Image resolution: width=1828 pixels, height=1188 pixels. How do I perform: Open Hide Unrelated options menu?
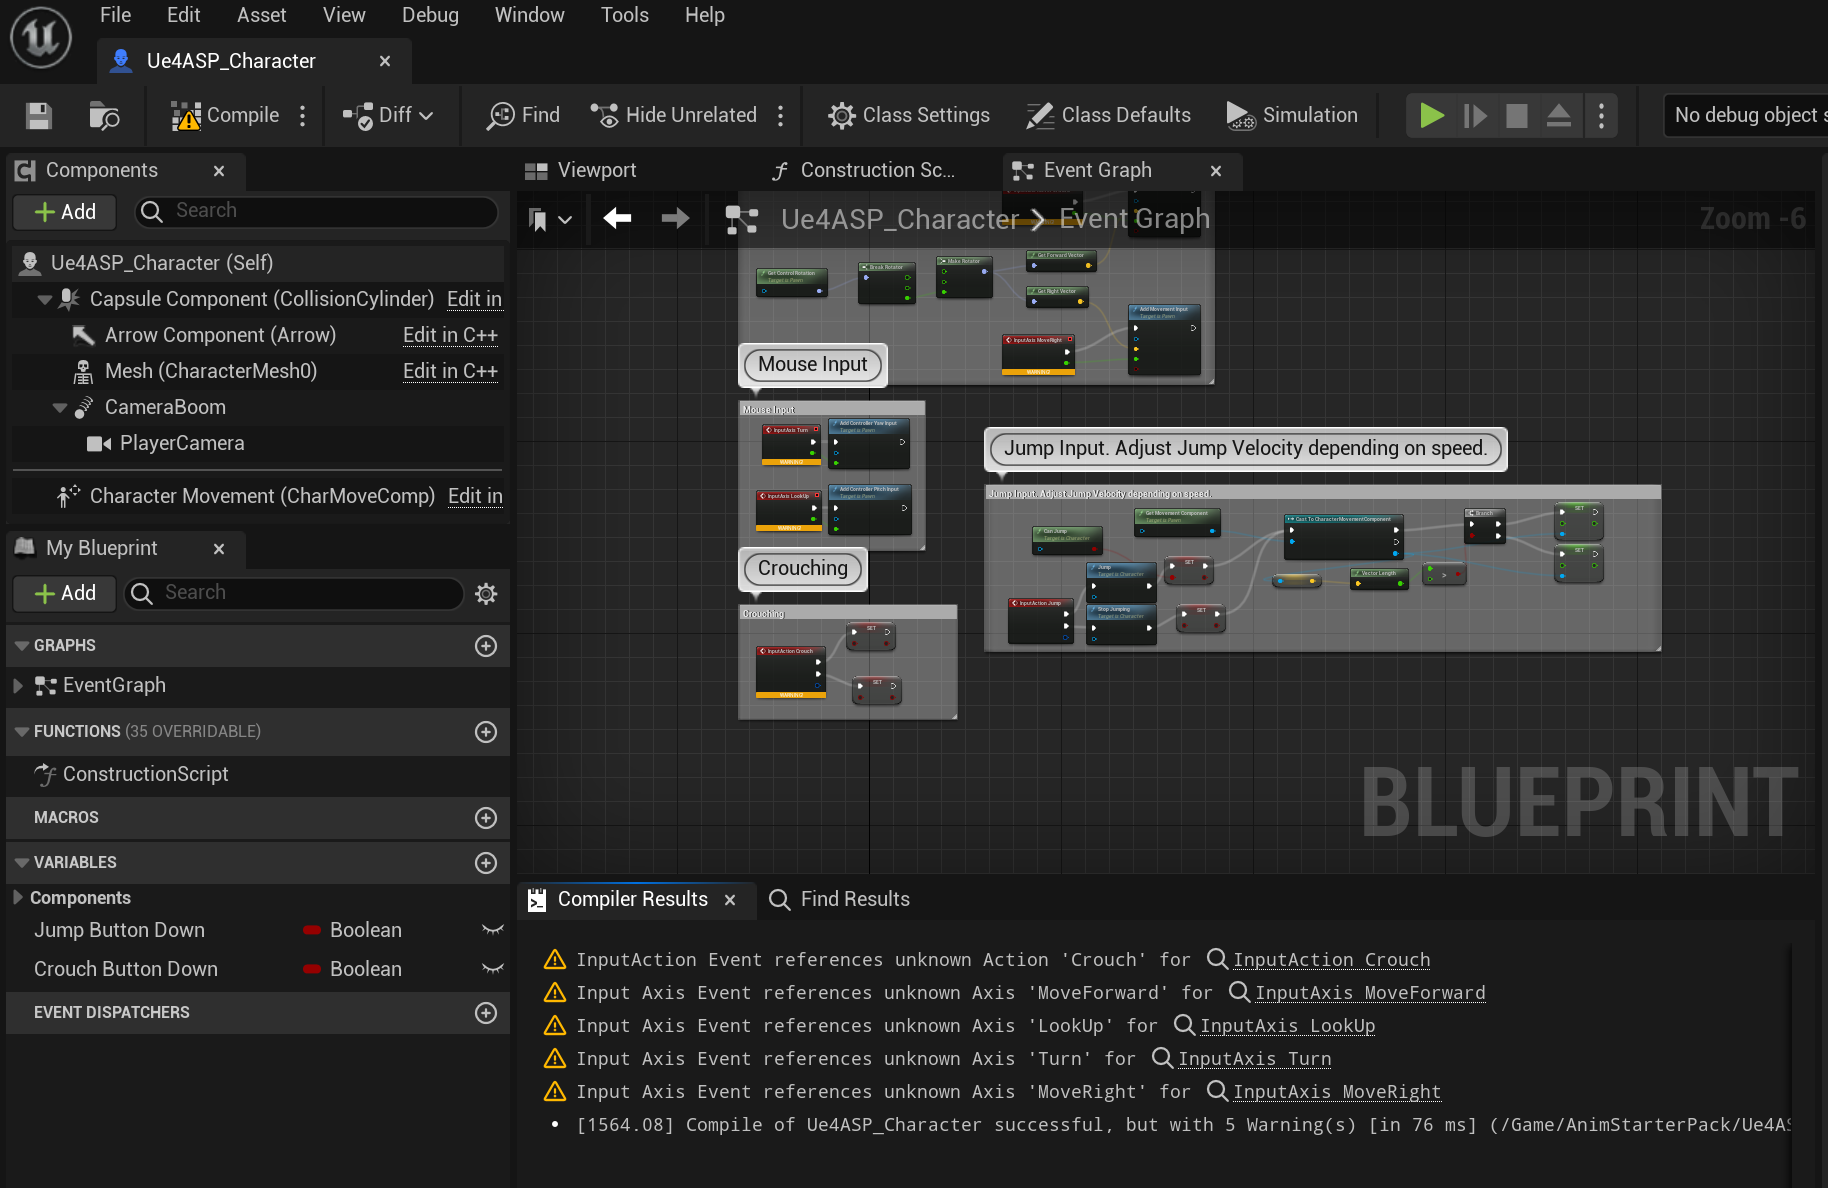(780, 116)
